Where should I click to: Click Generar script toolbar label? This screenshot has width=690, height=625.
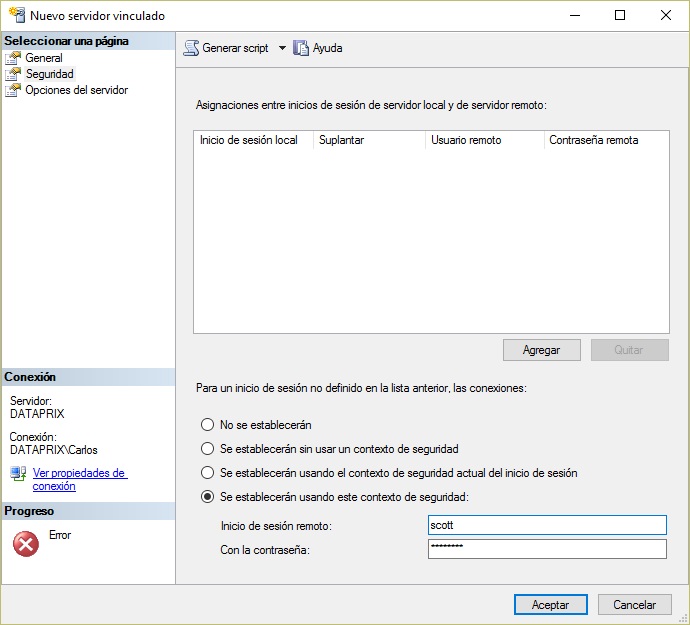coord(235,48)
